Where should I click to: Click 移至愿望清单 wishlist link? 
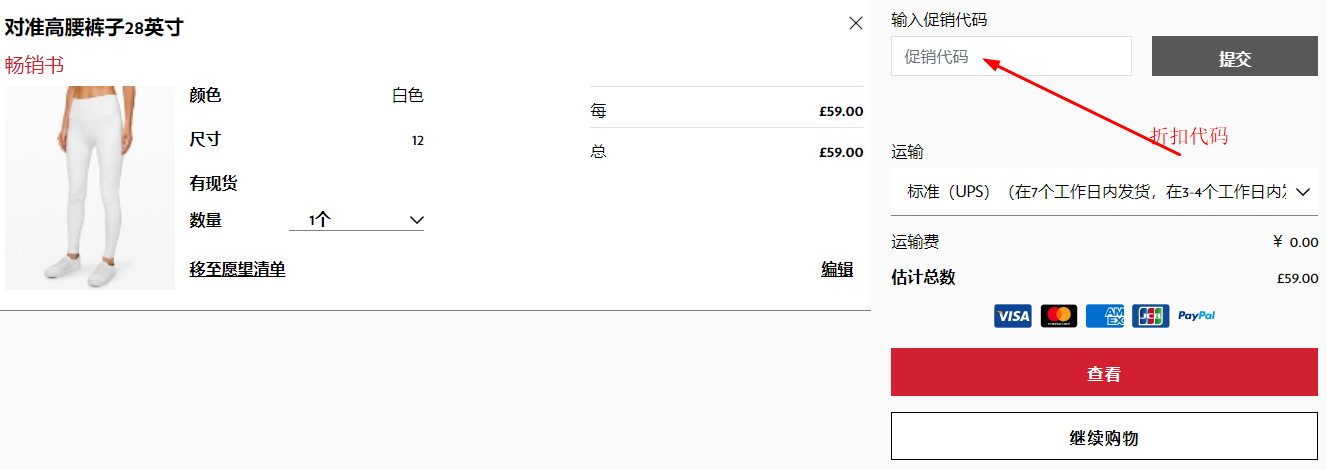click(237, 269)
